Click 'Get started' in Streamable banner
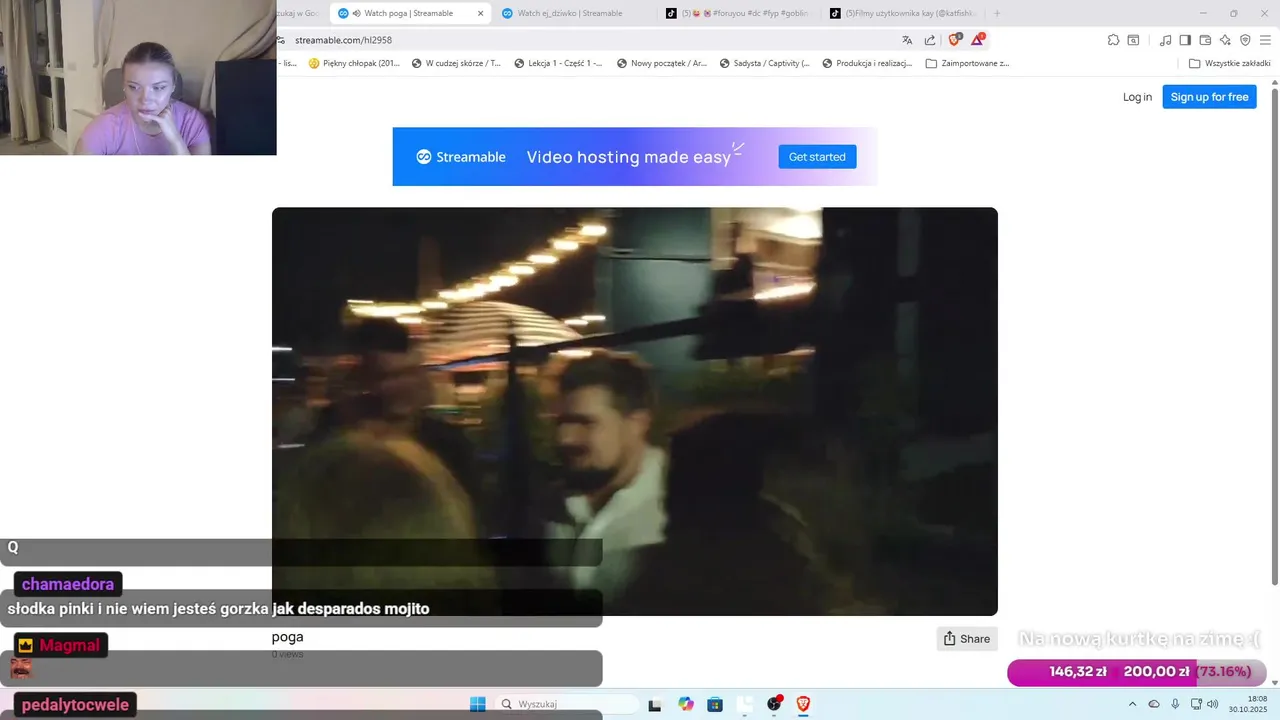 (817, 157)
